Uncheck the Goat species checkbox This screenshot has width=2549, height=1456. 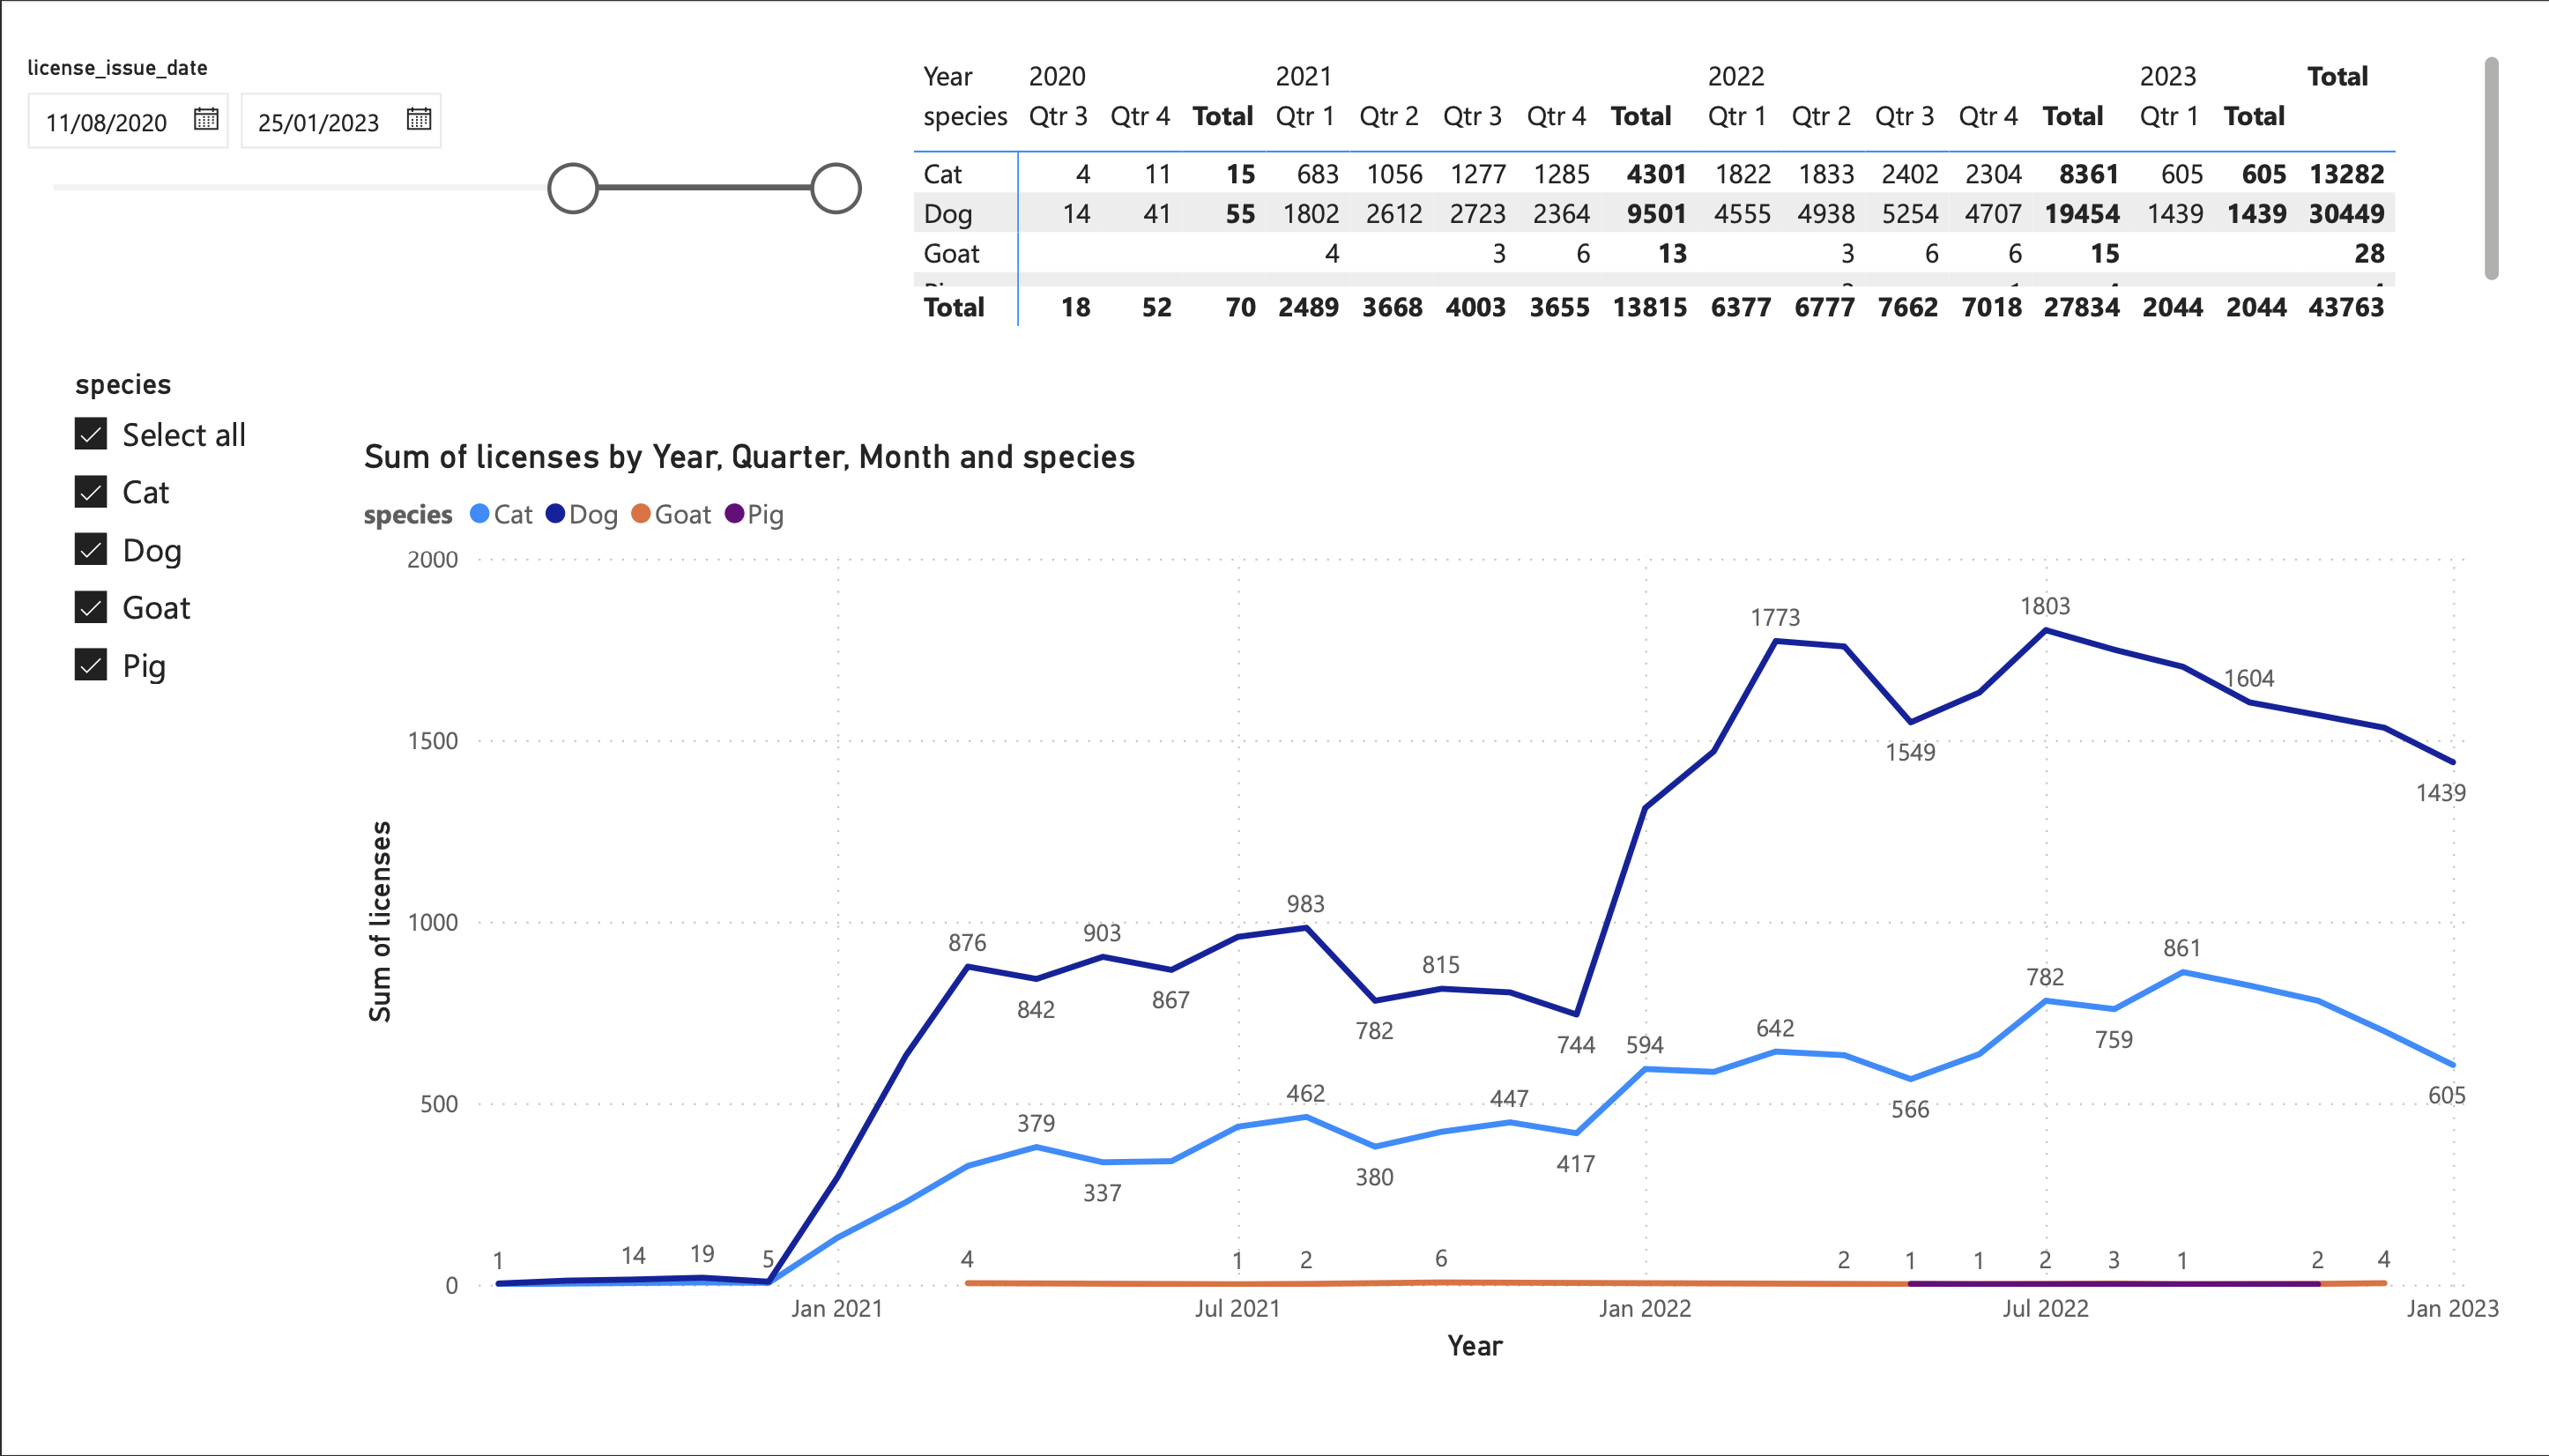click(x=89, y=607)
